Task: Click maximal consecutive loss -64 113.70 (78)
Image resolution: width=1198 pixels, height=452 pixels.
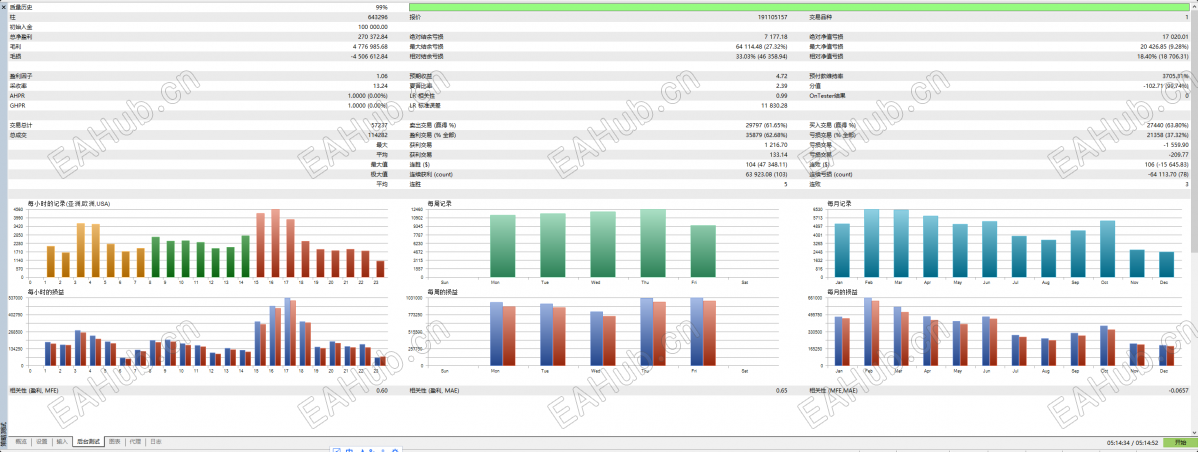Action: click(x=1167, y=175)
